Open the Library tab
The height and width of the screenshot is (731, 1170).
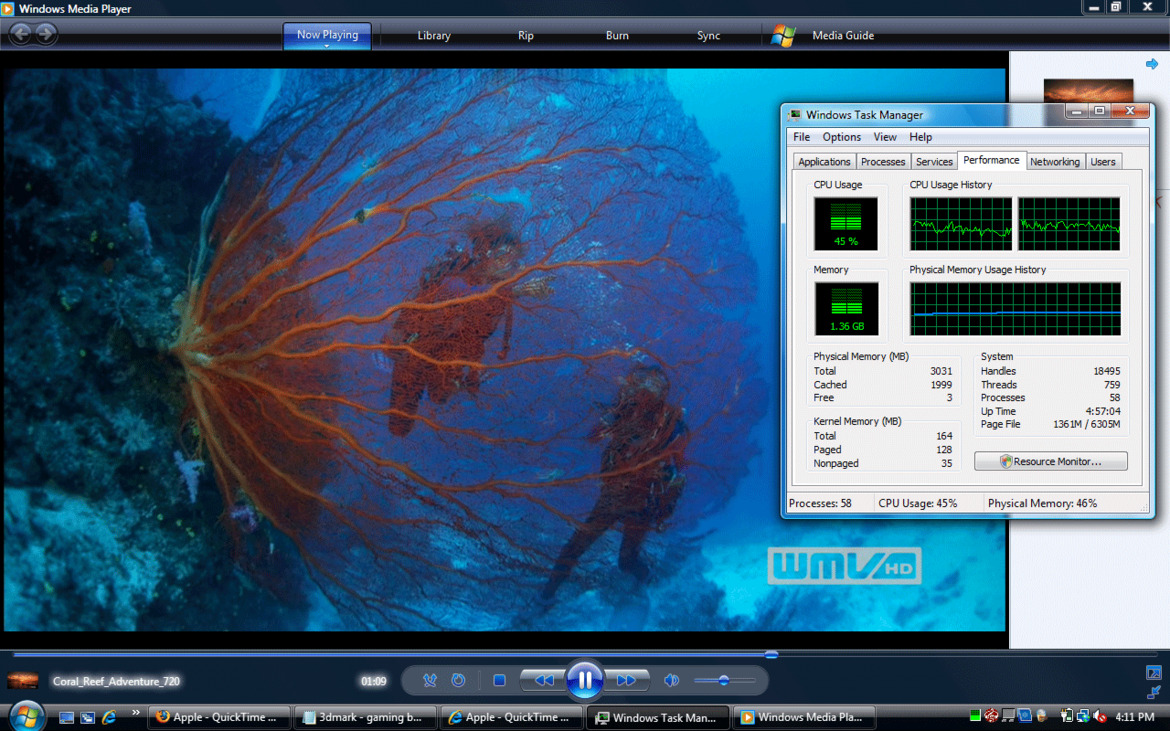click(434, 35)
